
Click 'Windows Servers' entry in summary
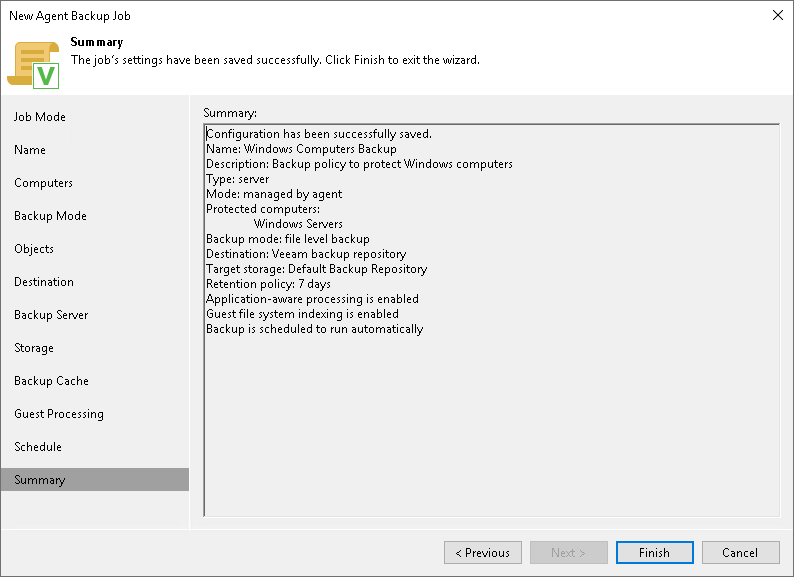pos(298,224)
